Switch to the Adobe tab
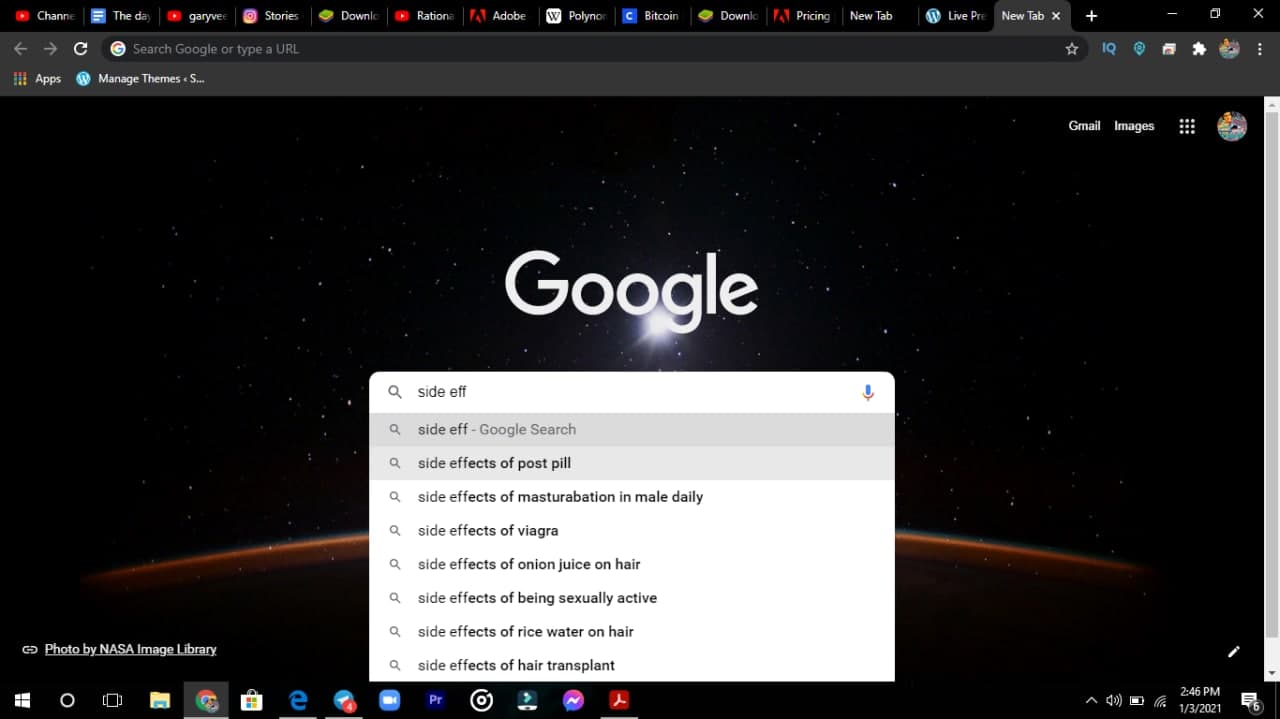 pyautogui.click(x=499, y=16)
